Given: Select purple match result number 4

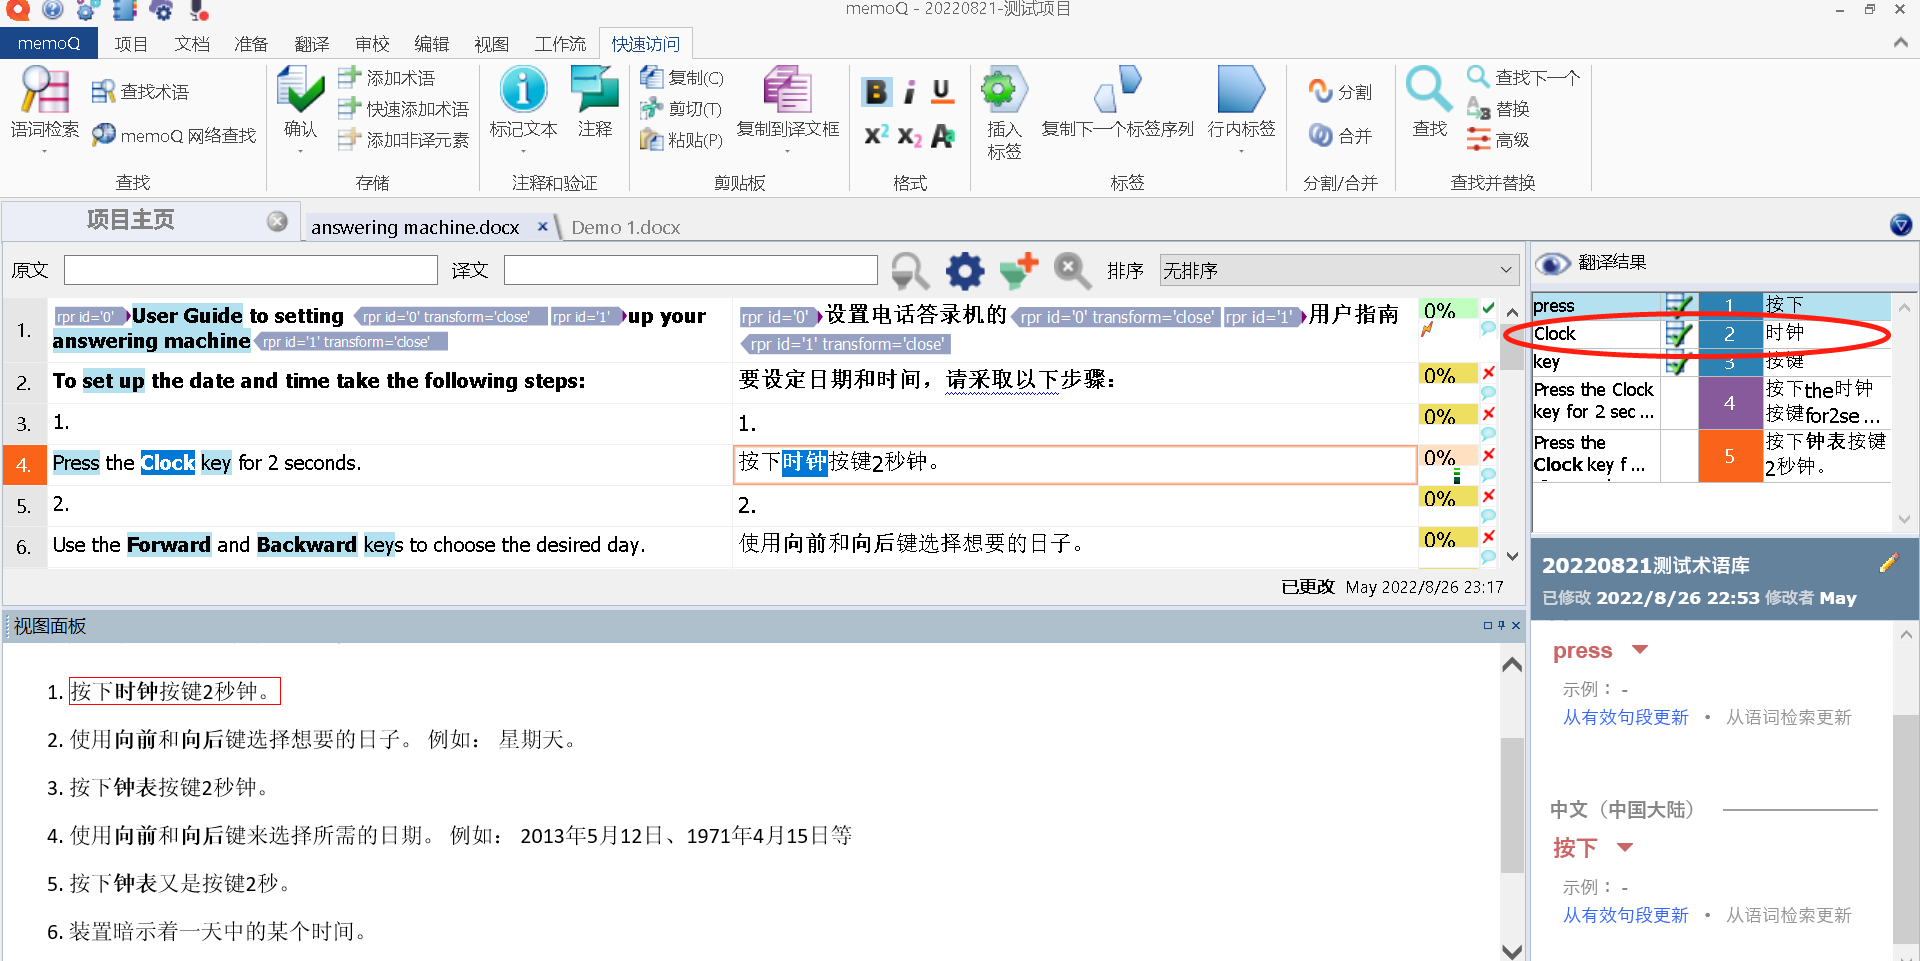Looking at the screenshot, I should tap(1729, 404).
